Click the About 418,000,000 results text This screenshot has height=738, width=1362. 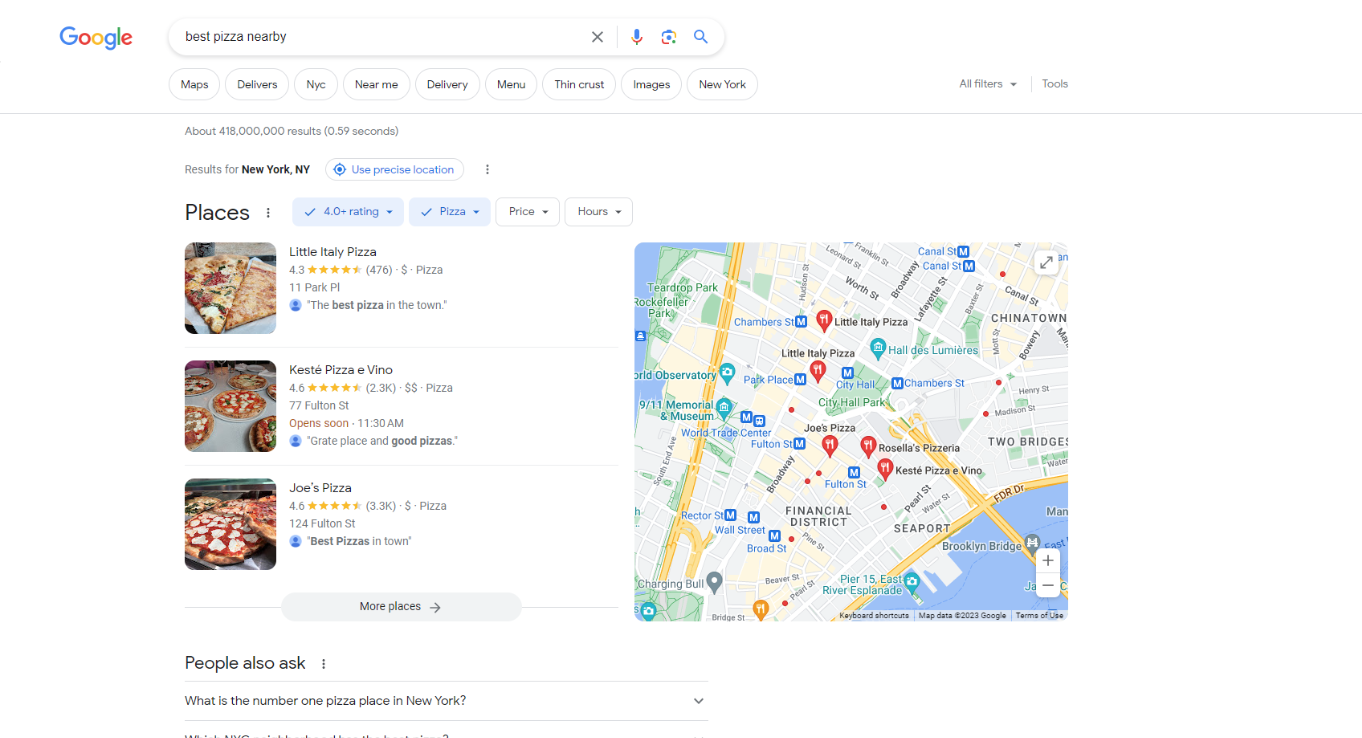pos(292,131)
